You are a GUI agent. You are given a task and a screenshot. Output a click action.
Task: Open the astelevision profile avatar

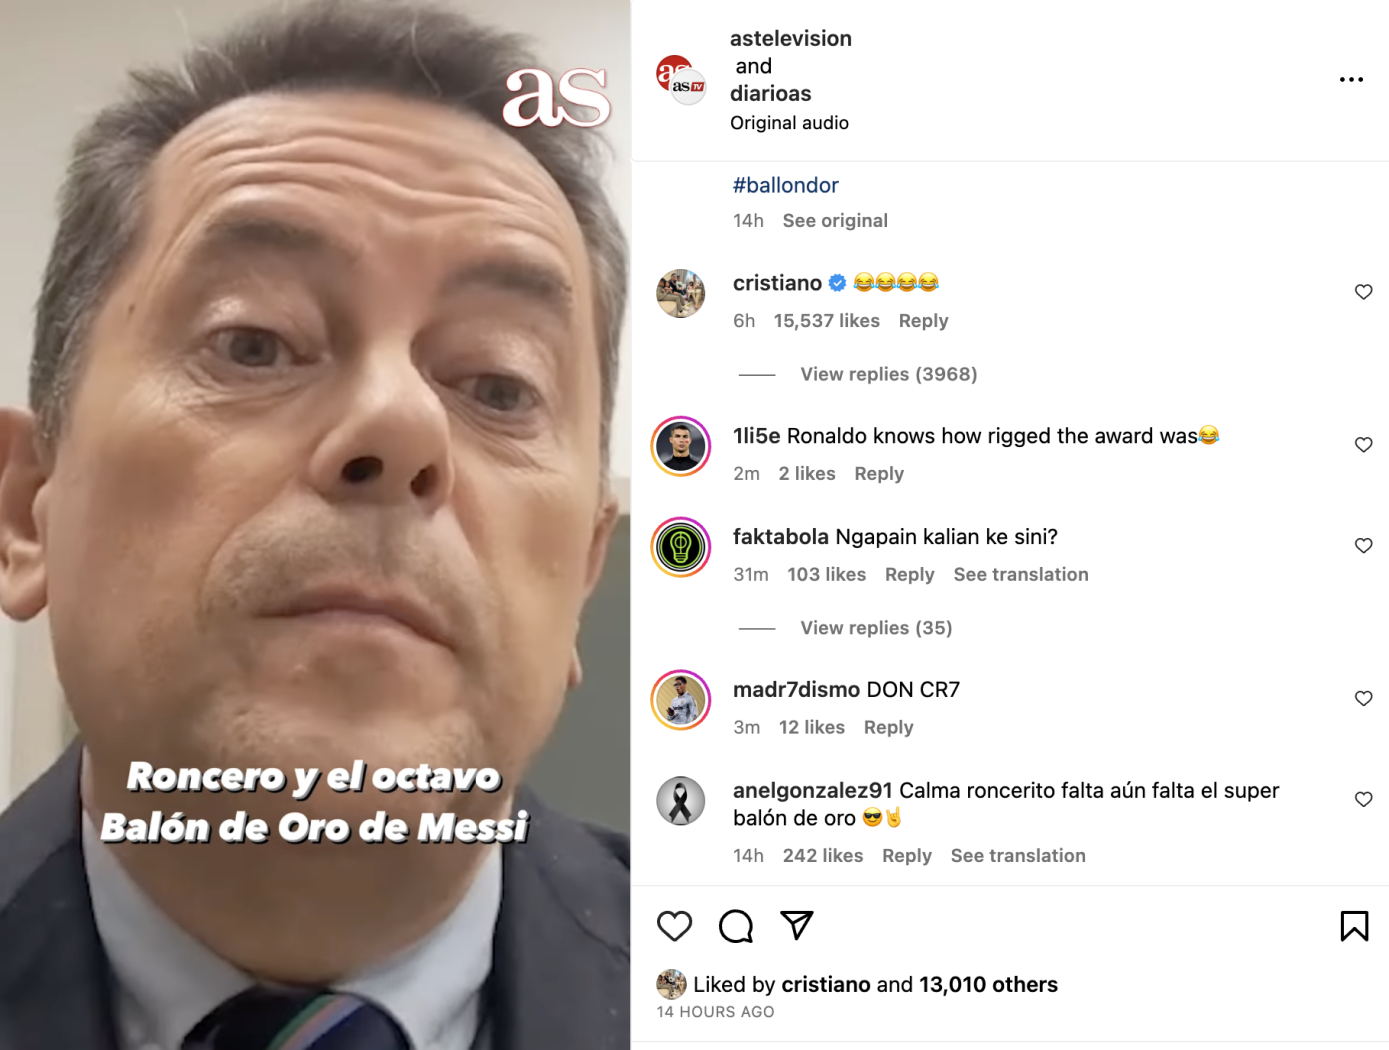[x=681, y=80]
